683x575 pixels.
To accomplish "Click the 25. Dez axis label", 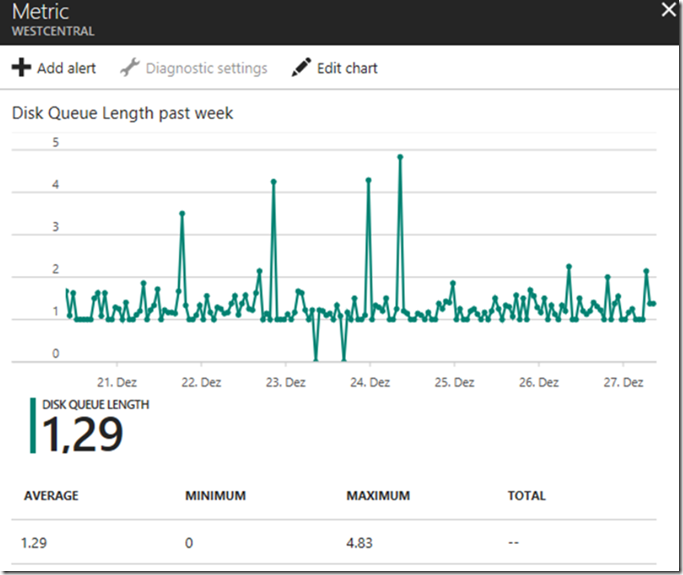I will (454, 382).
